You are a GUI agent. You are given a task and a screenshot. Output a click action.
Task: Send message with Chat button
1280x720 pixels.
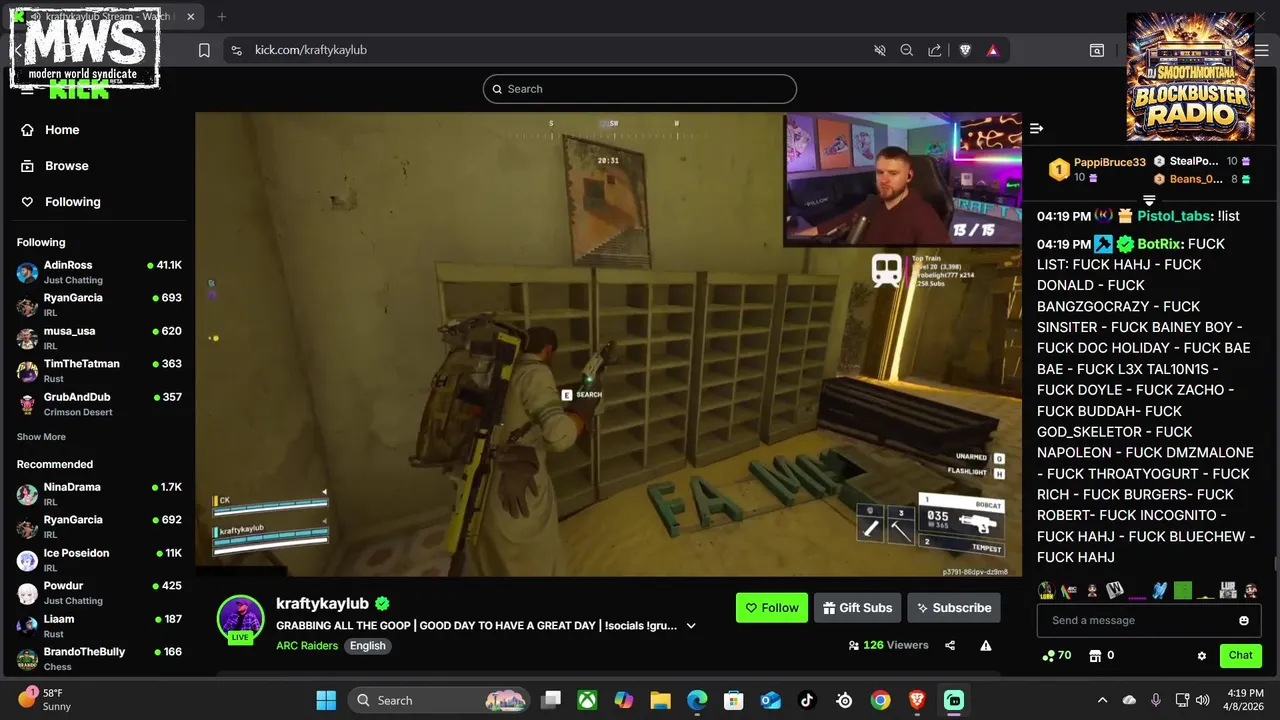click(1241, 656)
